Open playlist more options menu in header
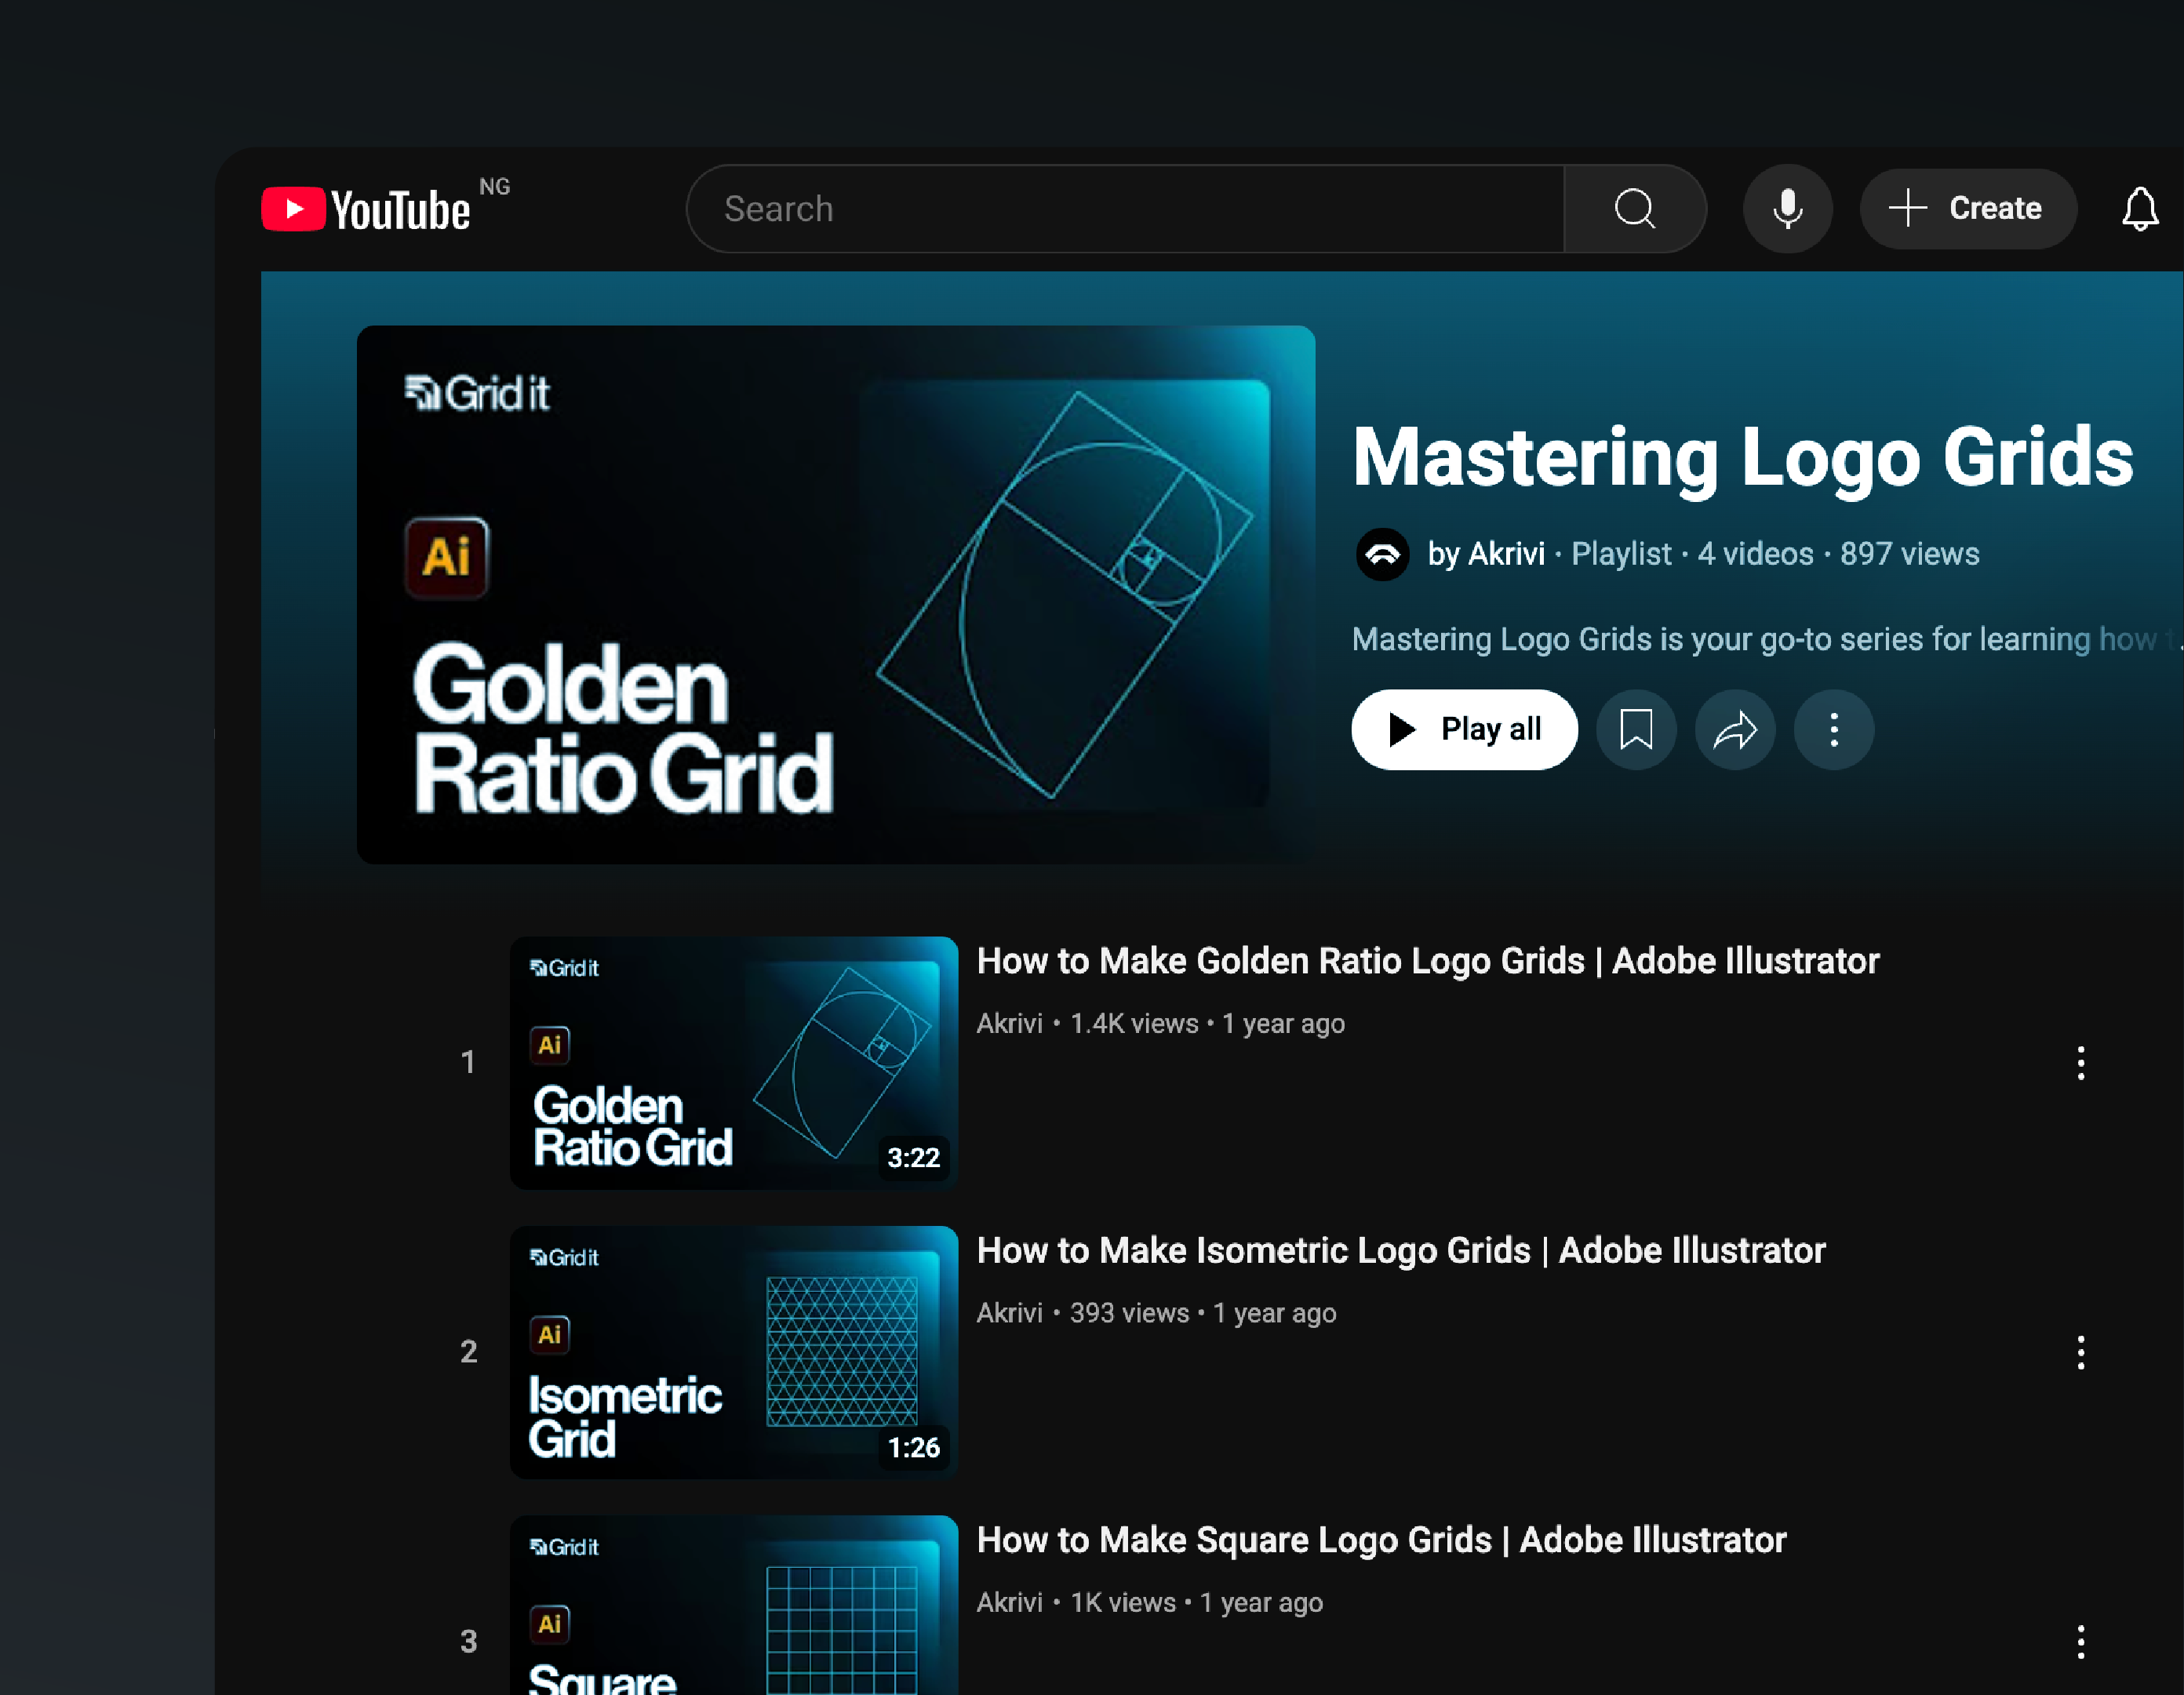 coord(1834,729)
